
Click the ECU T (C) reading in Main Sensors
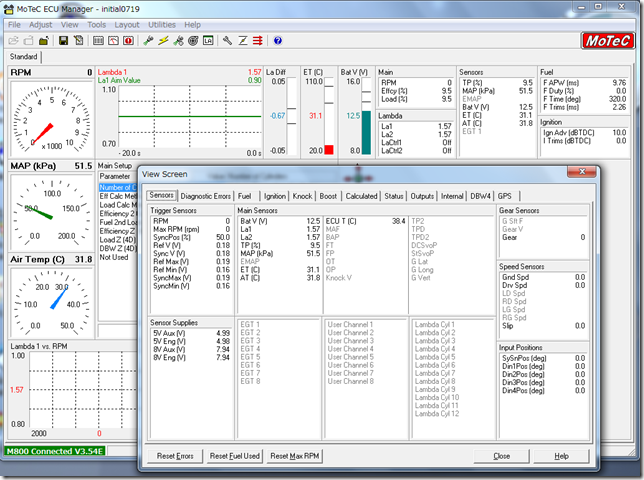click(365, 221)
